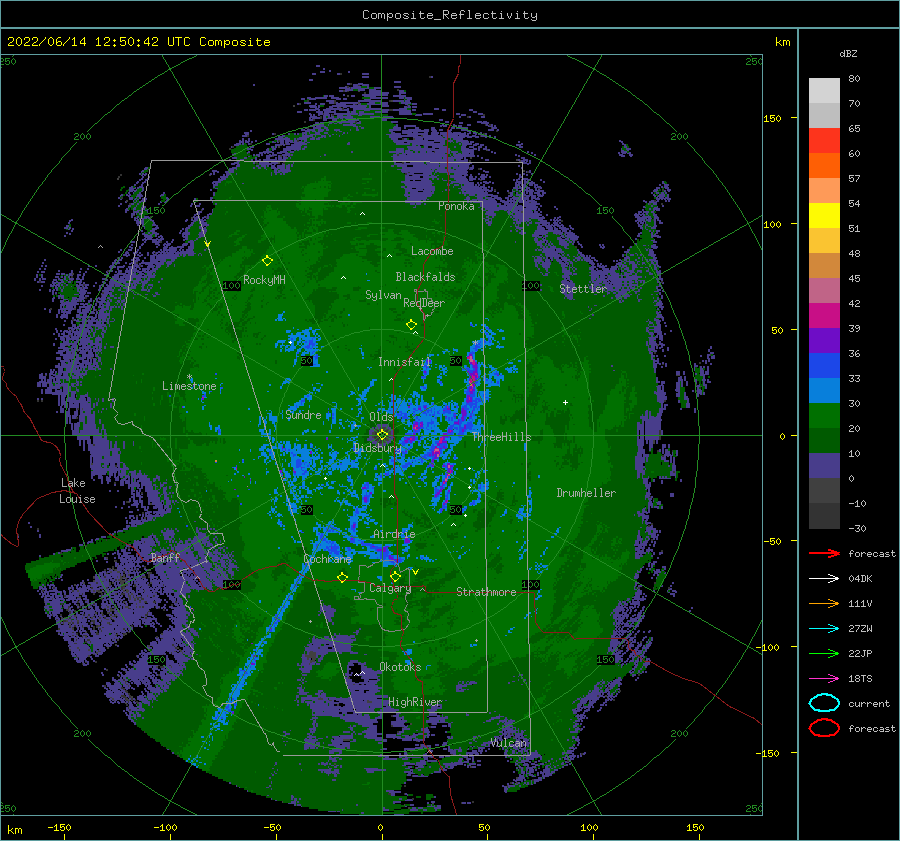Click the 'Lake Louise' label
Image resolution: width=900 pixels, height=841 pixels.
point(77,491)
